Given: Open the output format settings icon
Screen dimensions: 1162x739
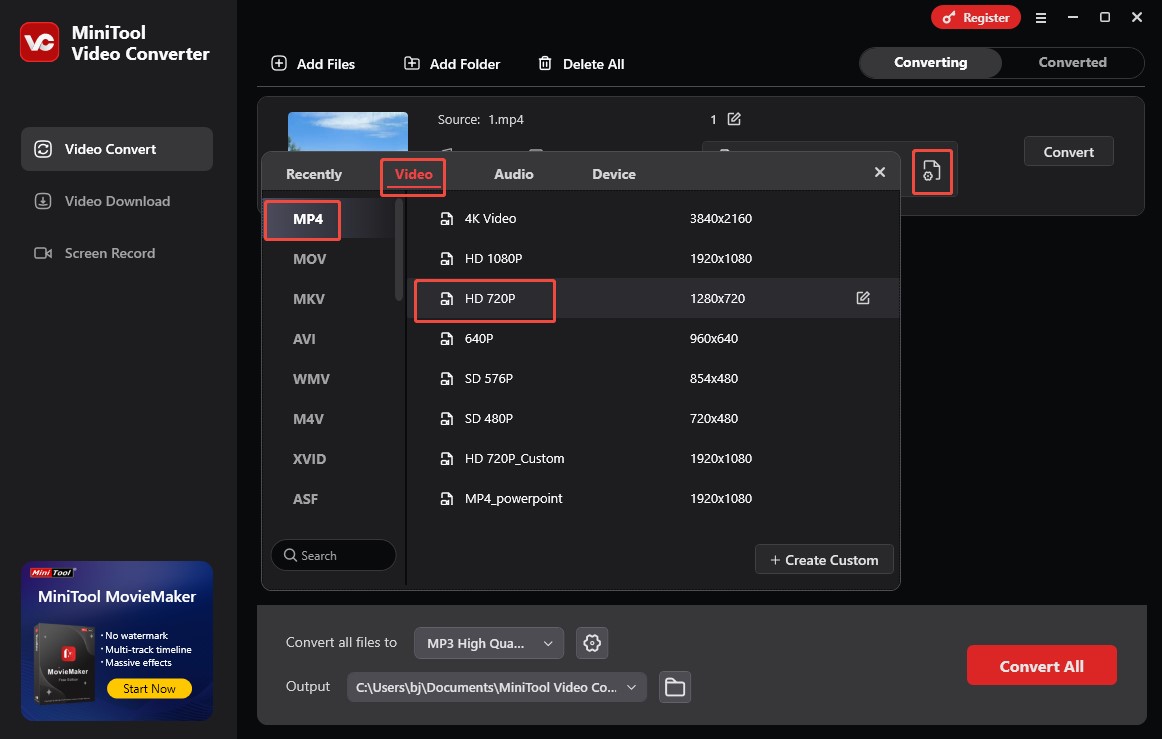Looking at the screenshot, I should pyautogui.click(x=932, y=171).
